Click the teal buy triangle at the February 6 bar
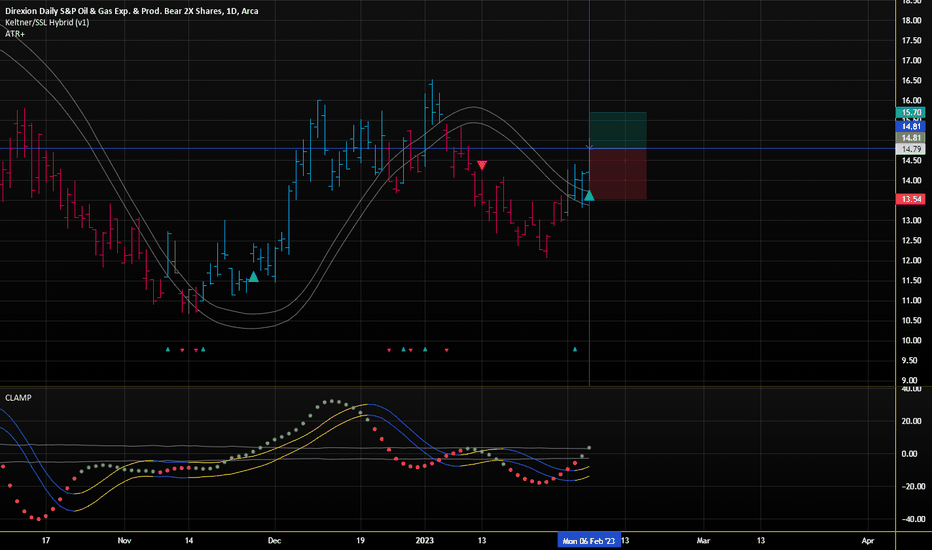932x550 pixels. [588, 196]
